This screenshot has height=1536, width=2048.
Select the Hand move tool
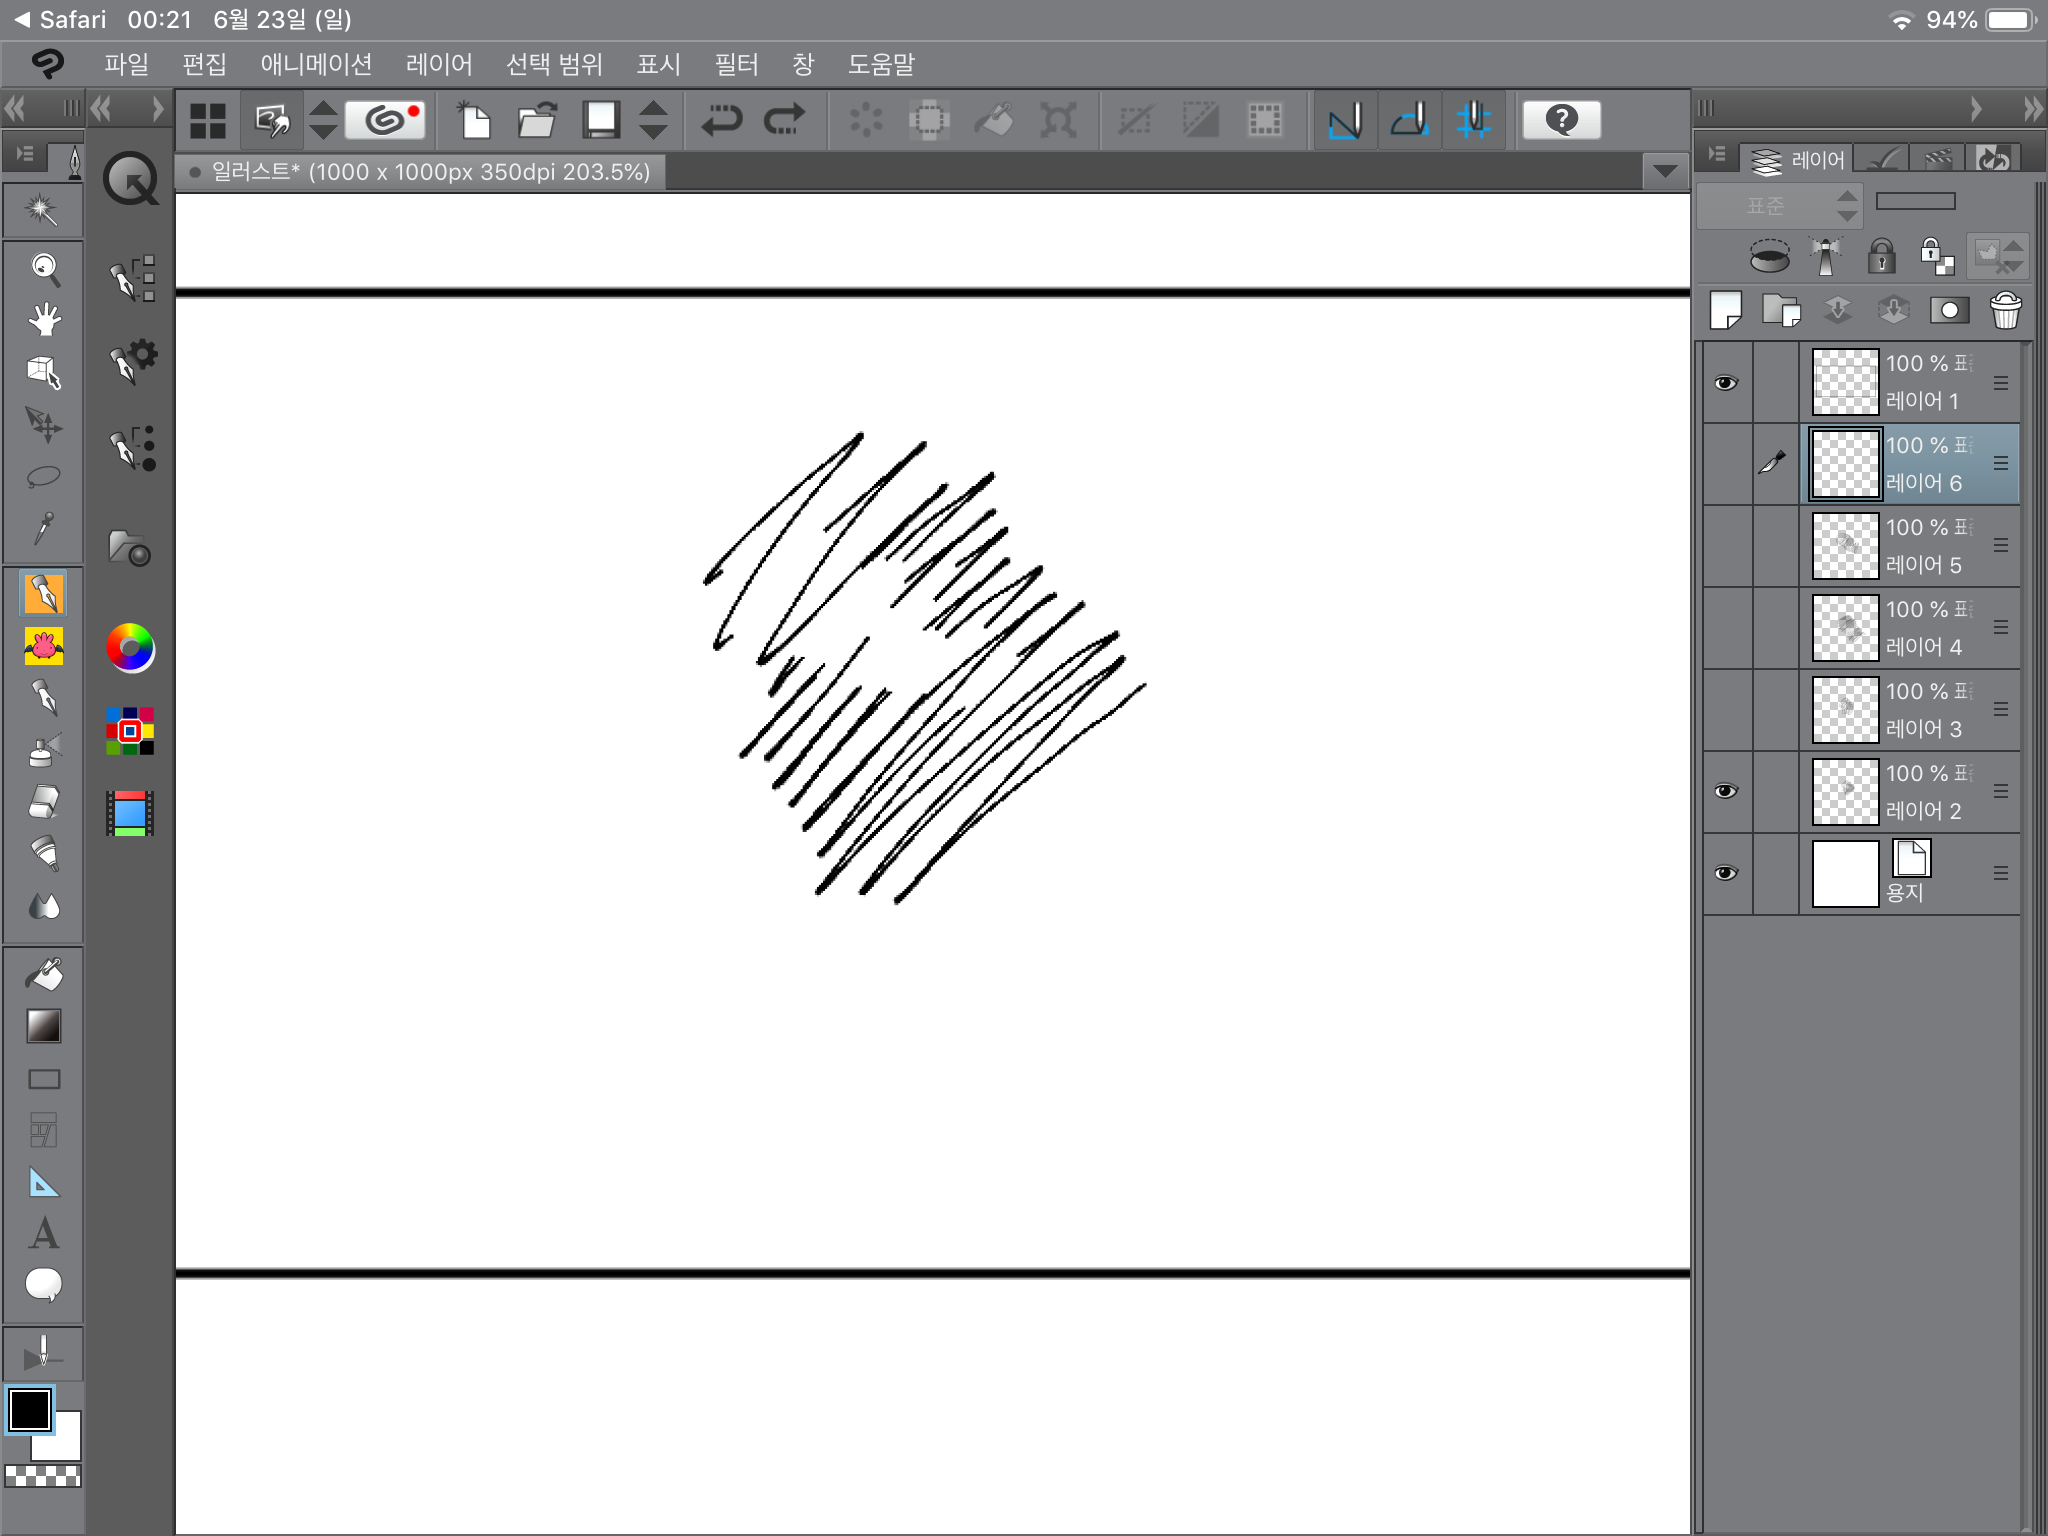coord(43,320)
